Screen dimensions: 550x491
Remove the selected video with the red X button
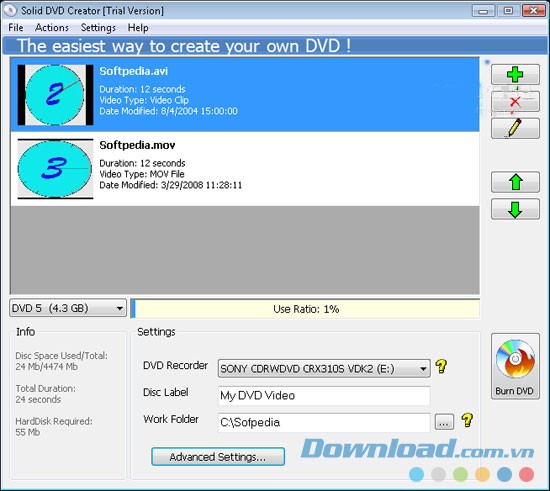pyautogui.click(x=515, y=102)
